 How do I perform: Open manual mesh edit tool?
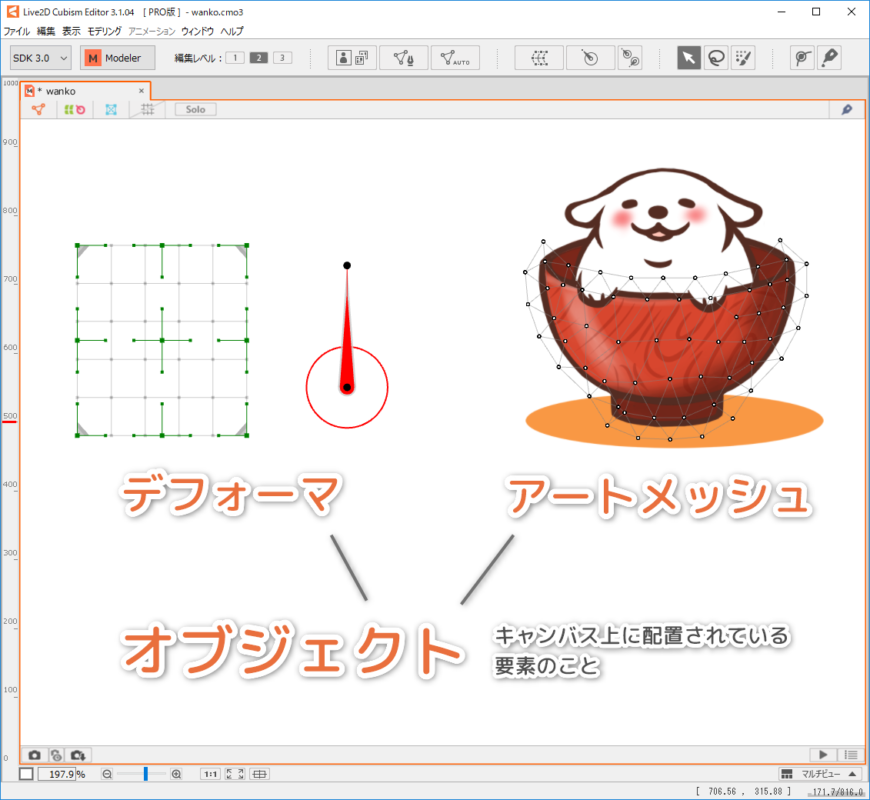tap(403, 58)
